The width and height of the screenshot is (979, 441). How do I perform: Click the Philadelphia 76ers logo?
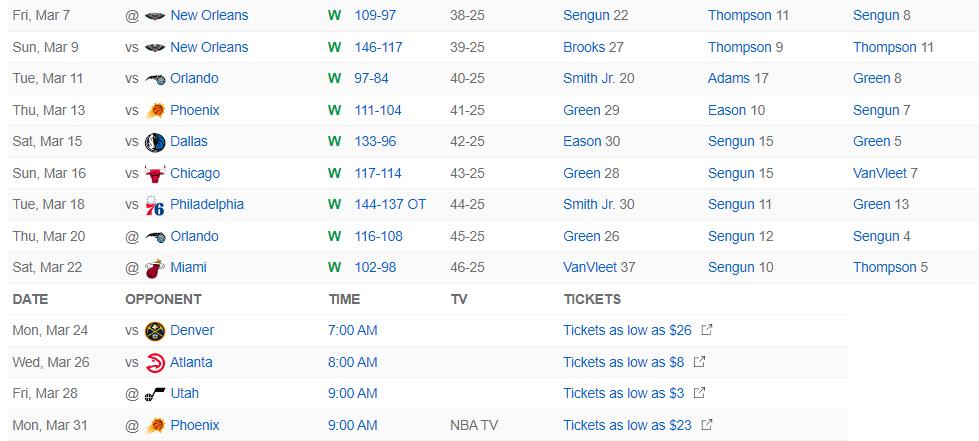pyautogui.click(x=155, y=205)
